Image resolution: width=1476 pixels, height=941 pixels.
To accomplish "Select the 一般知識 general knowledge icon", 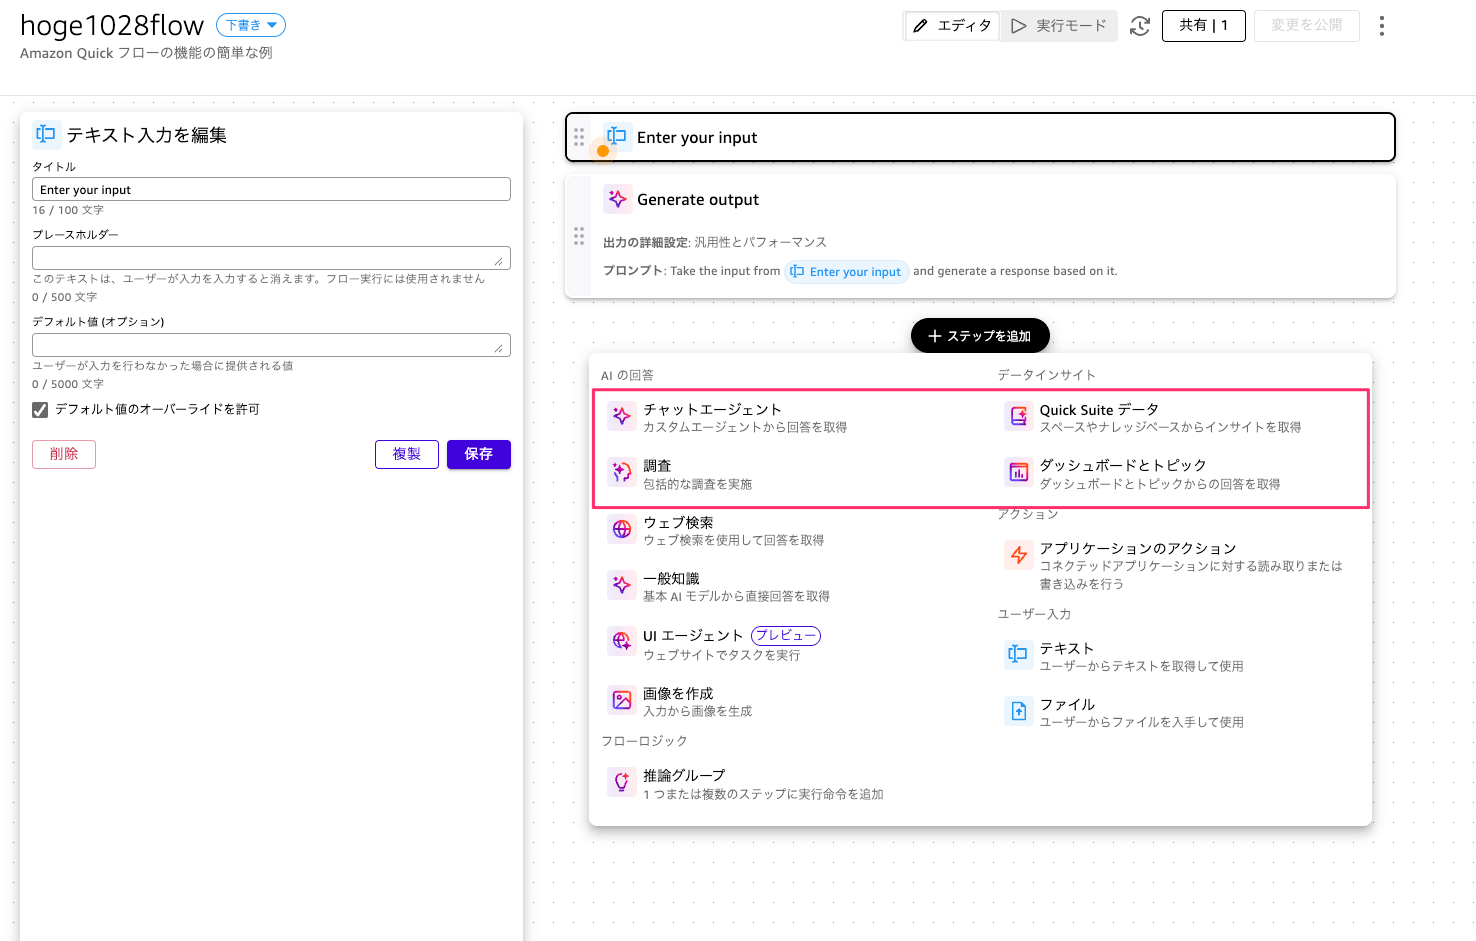I will [x=621, y=584].
